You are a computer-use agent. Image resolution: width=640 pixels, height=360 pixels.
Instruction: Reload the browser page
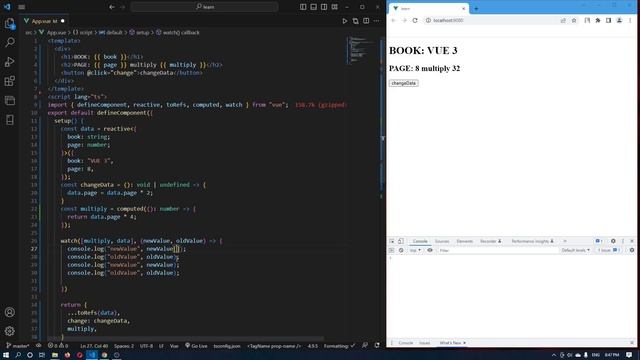[x=415, y=20]
